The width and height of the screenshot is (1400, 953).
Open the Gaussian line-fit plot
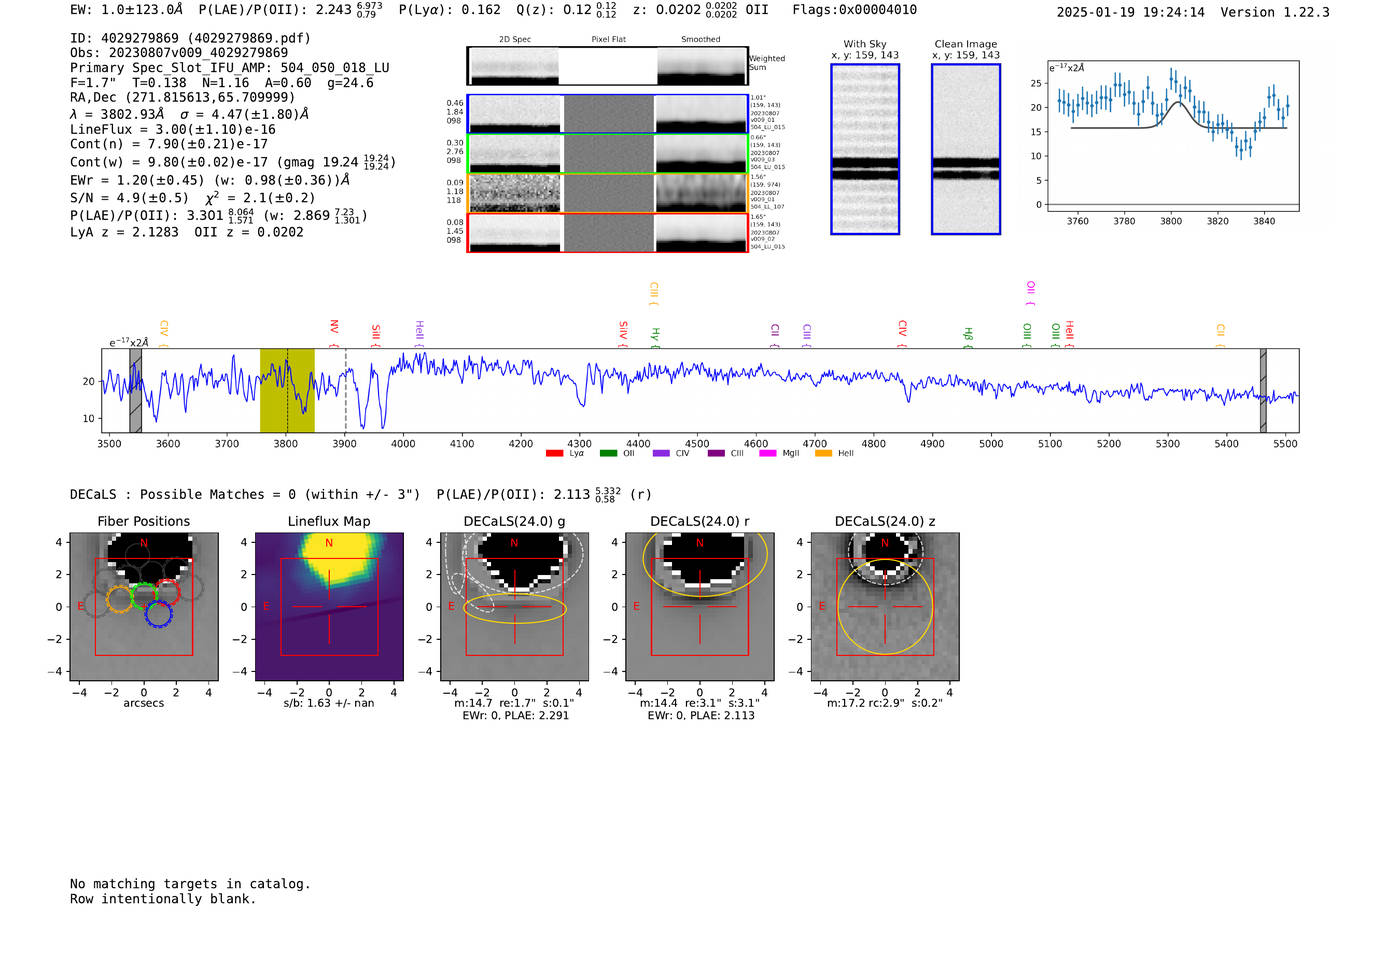[1173, 136]
